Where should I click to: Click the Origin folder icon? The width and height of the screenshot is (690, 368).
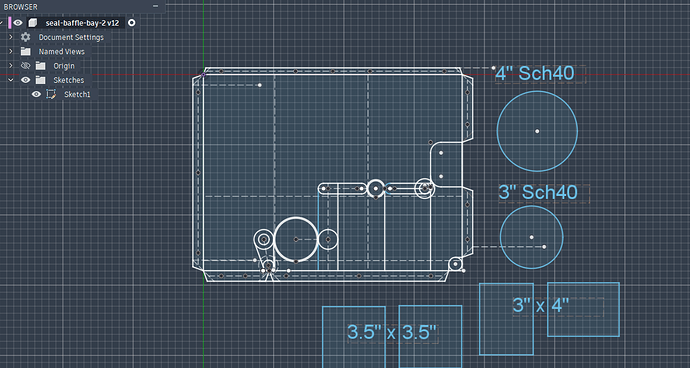coord(40,66)
